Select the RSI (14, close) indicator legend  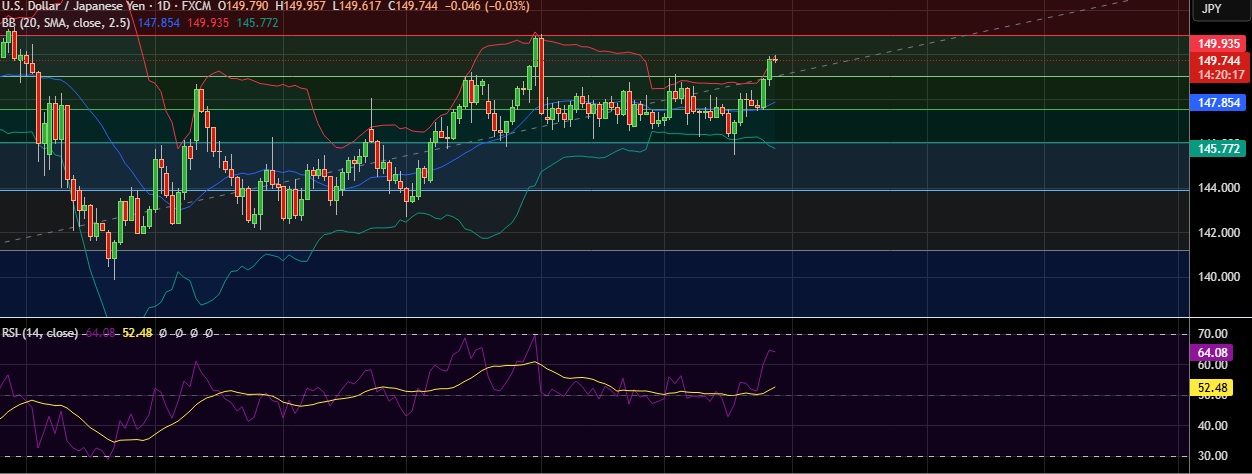tap(40, 333)
